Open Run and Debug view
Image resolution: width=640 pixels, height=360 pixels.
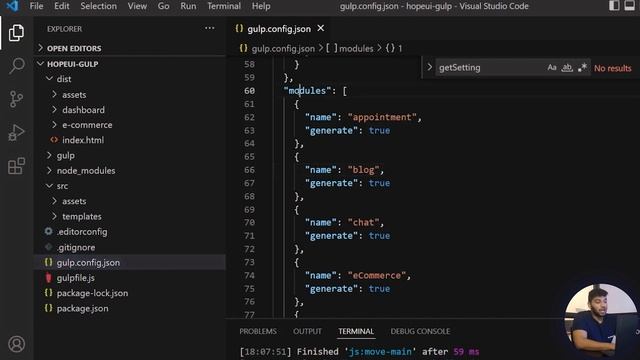pyautogui.click(x=16, y=133)
